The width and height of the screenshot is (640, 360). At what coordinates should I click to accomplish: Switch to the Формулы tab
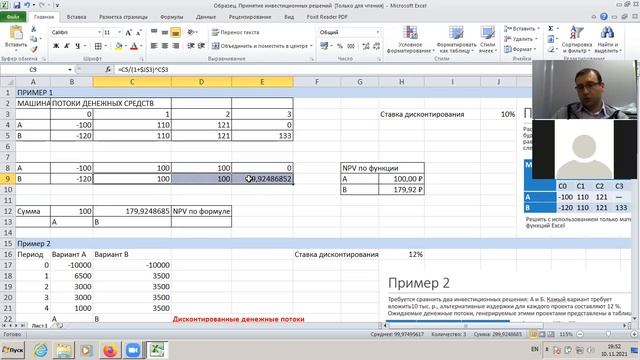(x=171, y=17)
